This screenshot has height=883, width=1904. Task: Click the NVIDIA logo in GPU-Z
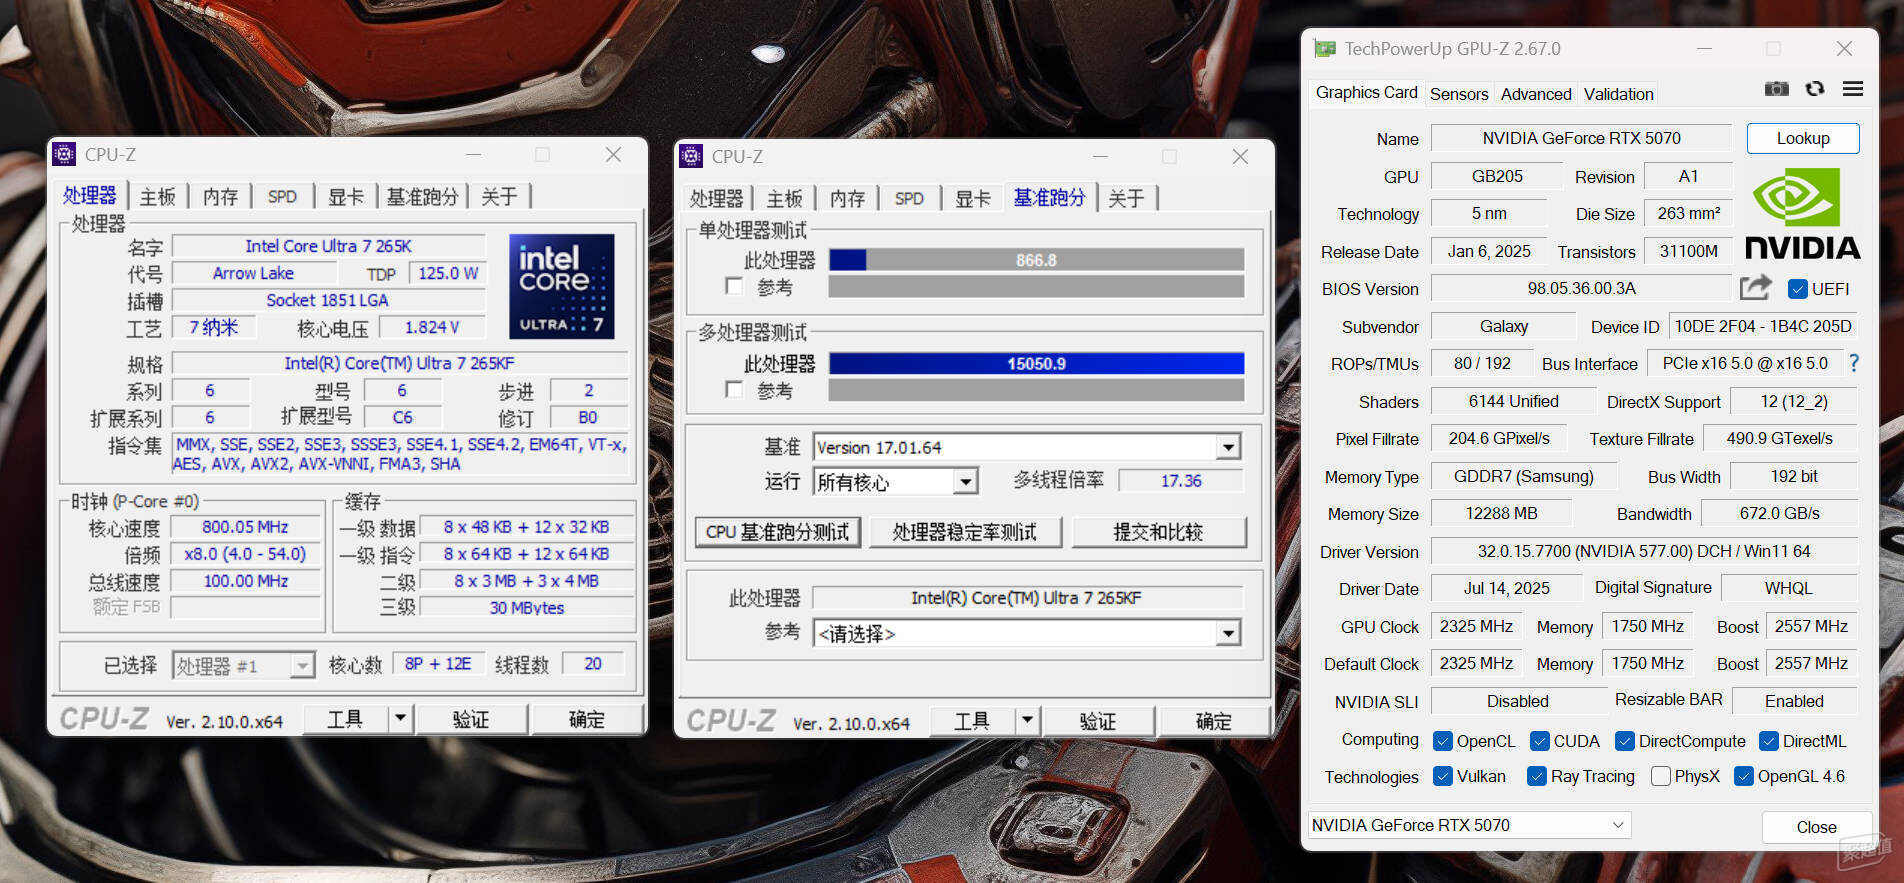(x=1802, y=213)
